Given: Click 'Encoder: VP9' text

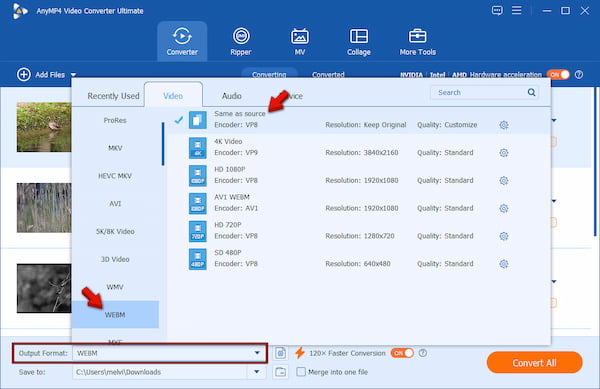Looking at the screenshot, I should [236, 153].
